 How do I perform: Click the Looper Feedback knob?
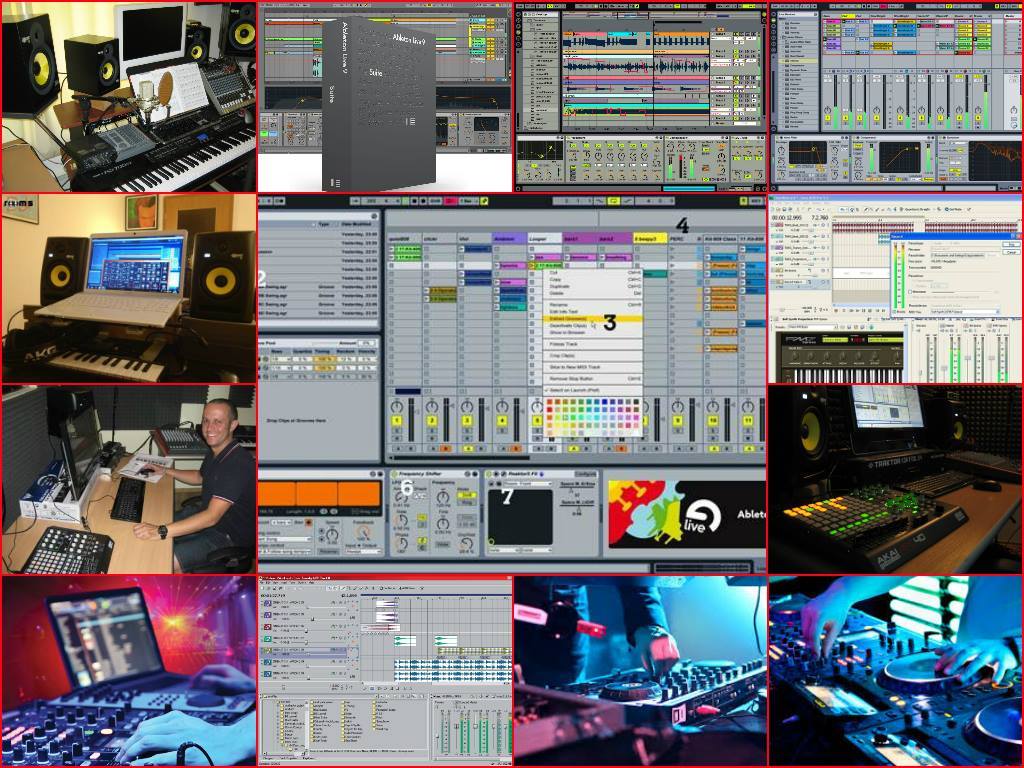363,532
